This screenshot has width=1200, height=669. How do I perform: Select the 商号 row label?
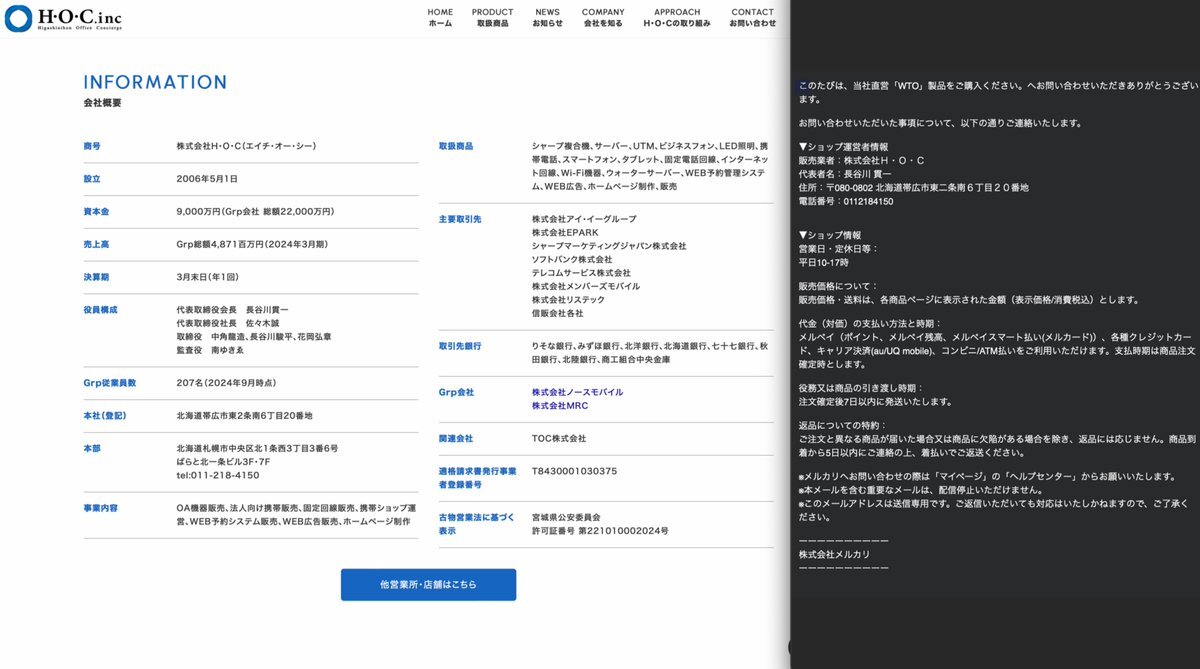[92, 146]
